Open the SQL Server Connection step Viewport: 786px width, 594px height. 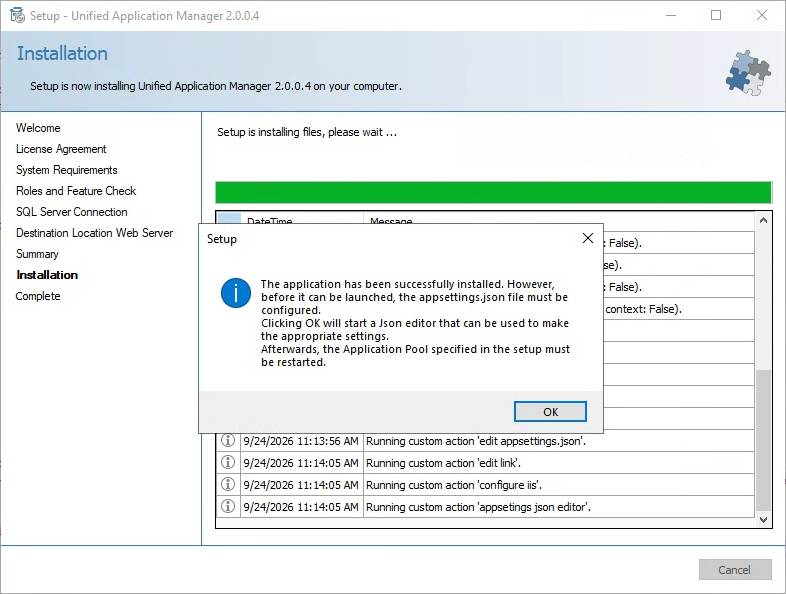tap(72, 212)
